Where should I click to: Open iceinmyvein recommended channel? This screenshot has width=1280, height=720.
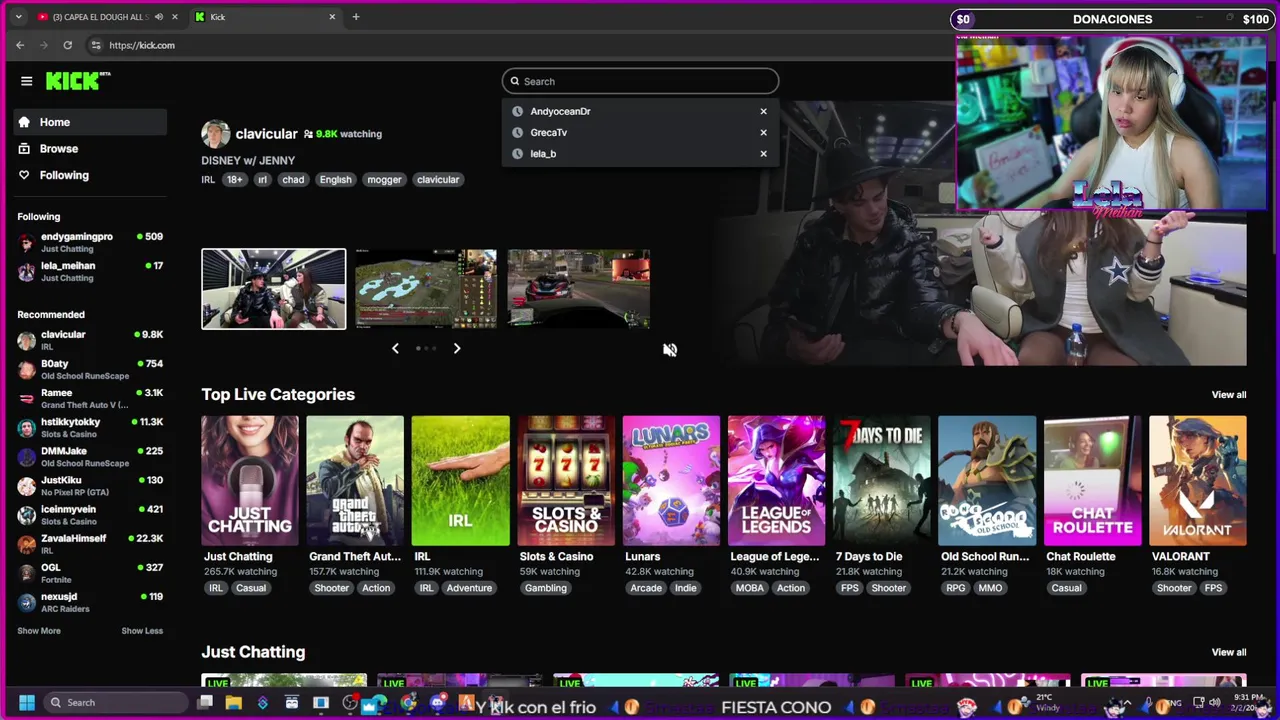click(90, 515)
